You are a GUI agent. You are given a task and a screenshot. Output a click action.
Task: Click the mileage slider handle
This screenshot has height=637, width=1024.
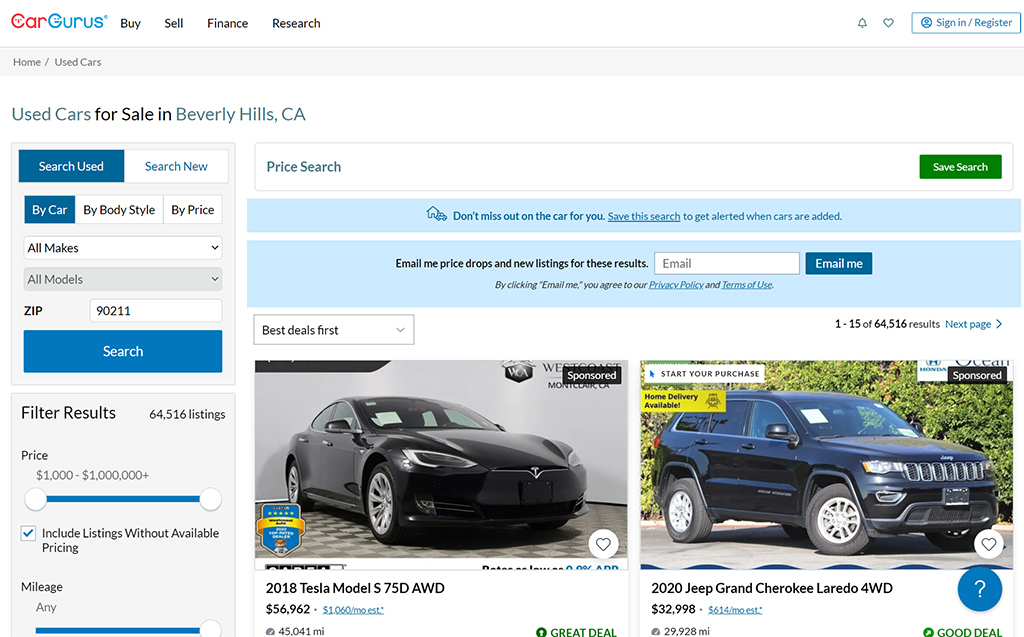[210, 630]
